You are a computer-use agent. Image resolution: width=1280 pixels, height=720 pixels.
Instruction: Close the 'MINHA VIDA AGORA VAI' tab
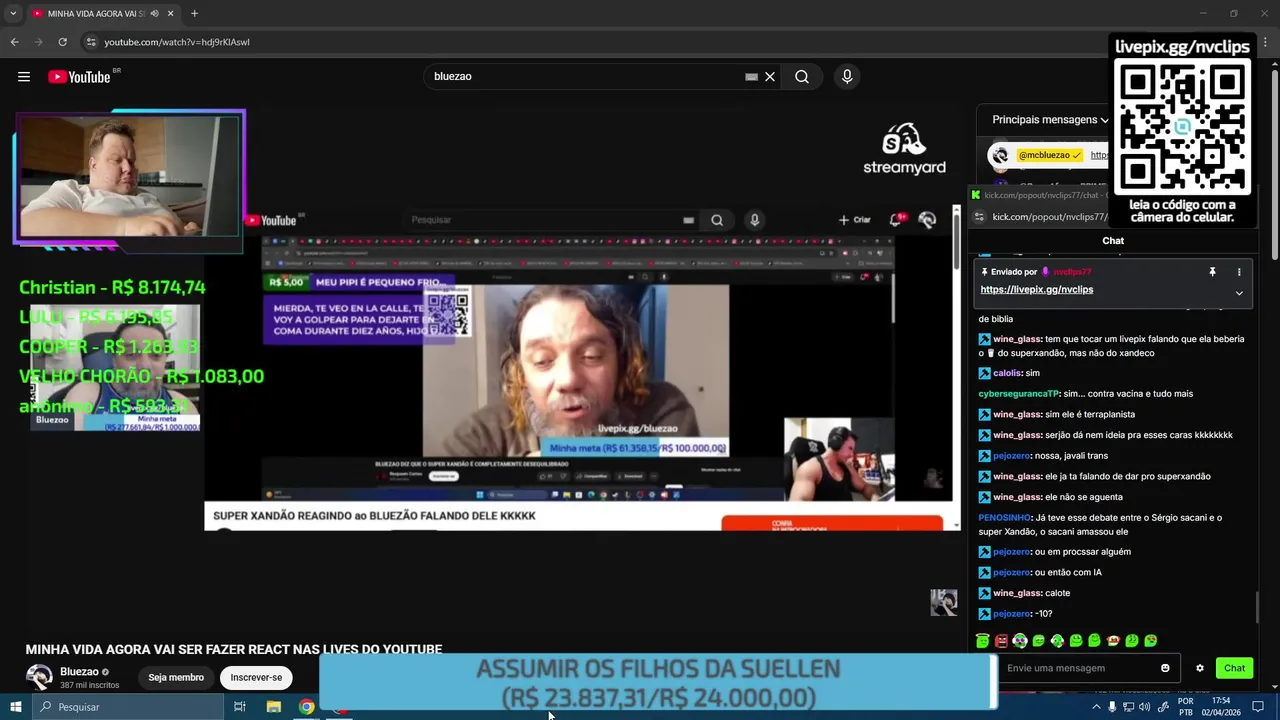point(170,14)
